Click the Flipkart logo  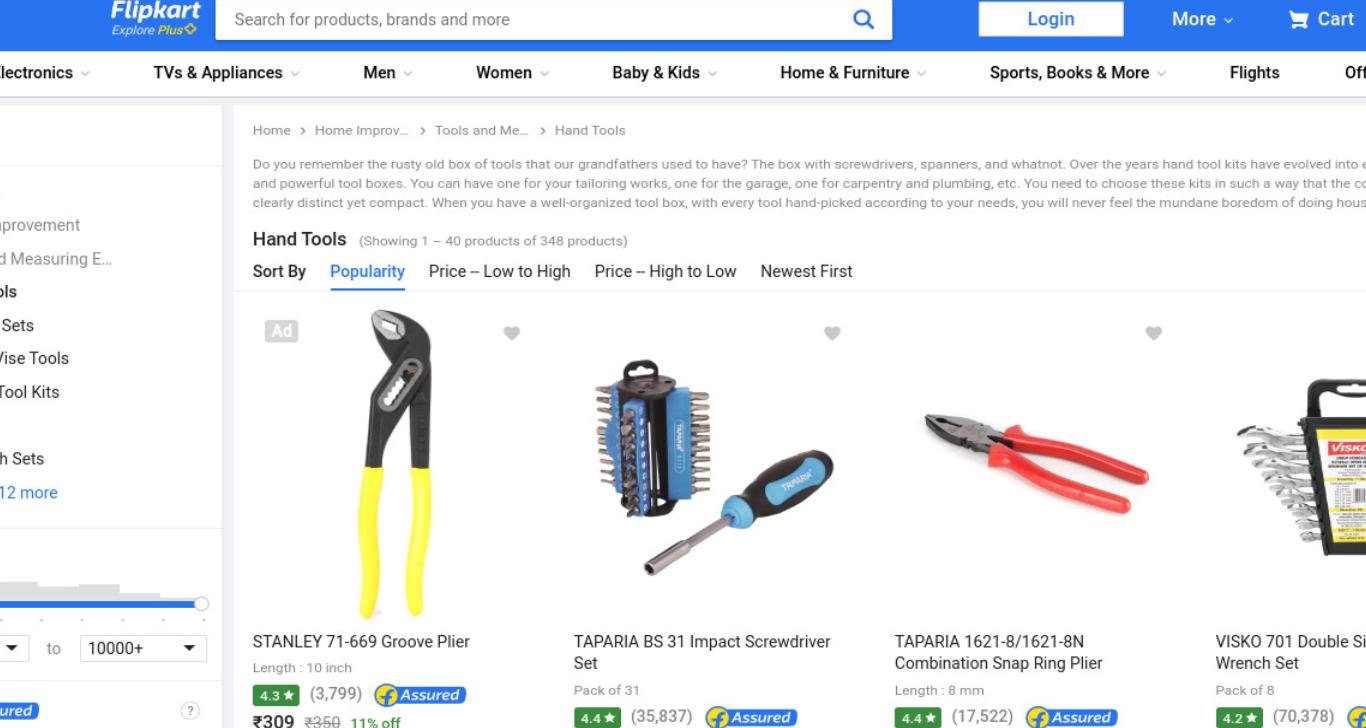click(x=155, y=18)
